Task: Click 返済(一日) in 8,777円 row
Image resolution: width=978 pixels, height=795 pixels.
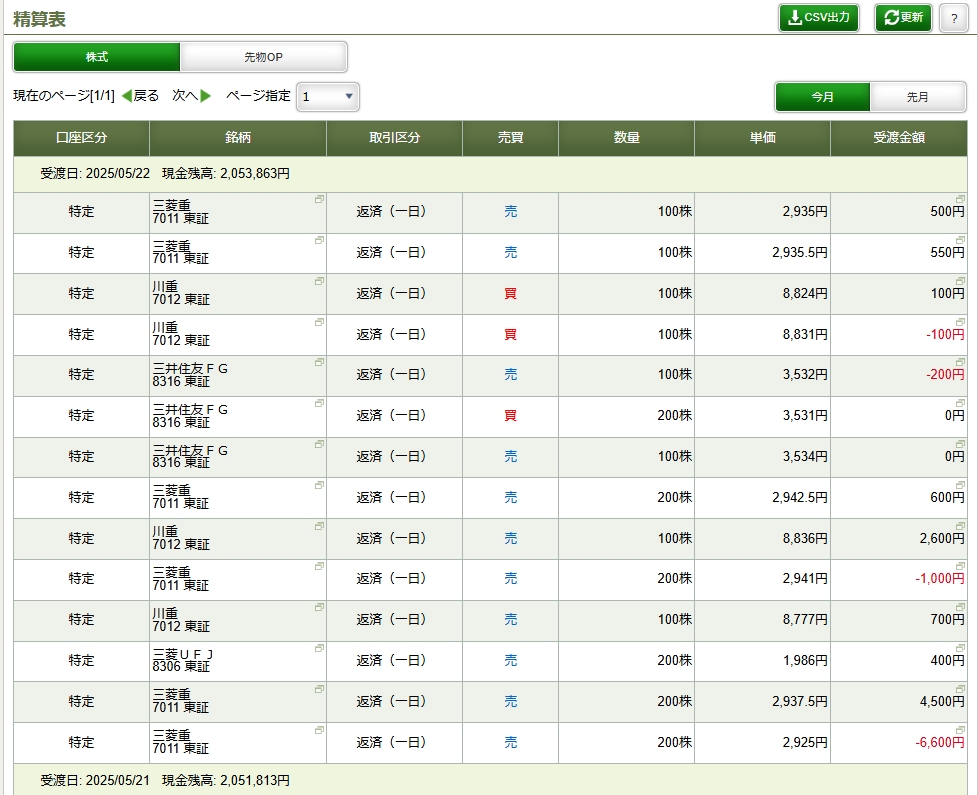Action: click(391, 620)
